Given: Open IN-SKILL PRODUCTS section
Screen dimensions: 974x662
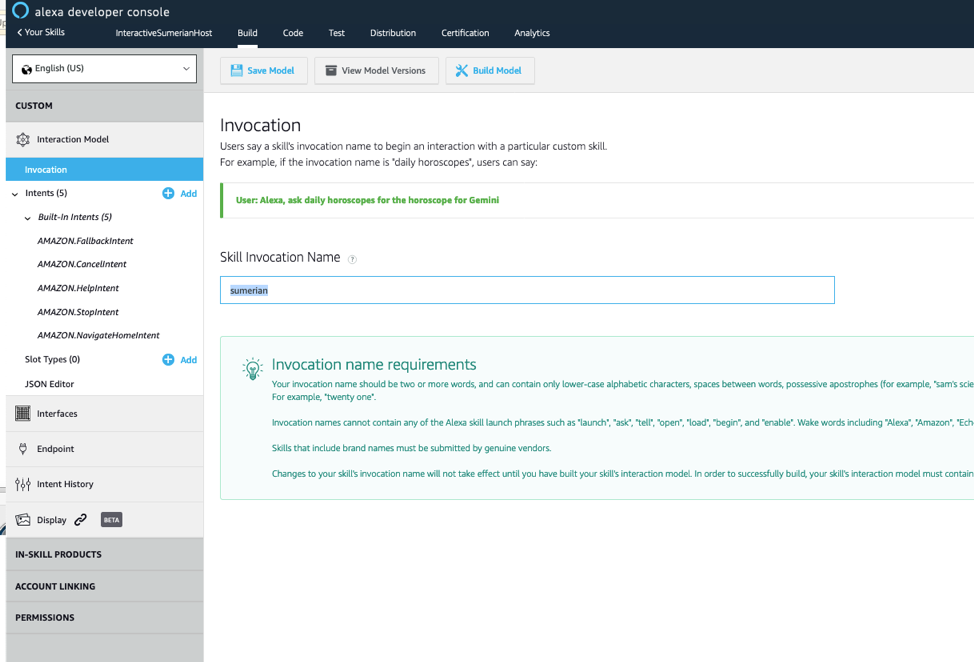Looking at the screenshot, I should coord(104,555).
